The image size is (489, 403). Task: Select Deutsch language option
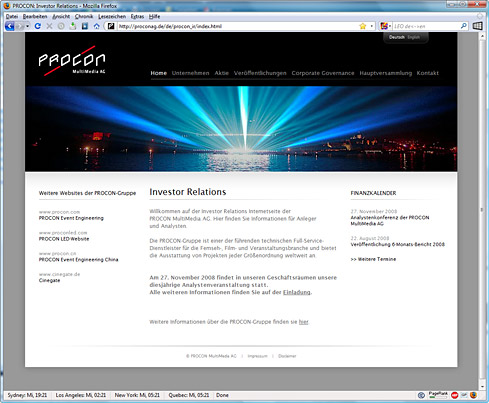(x=397, y=37)
